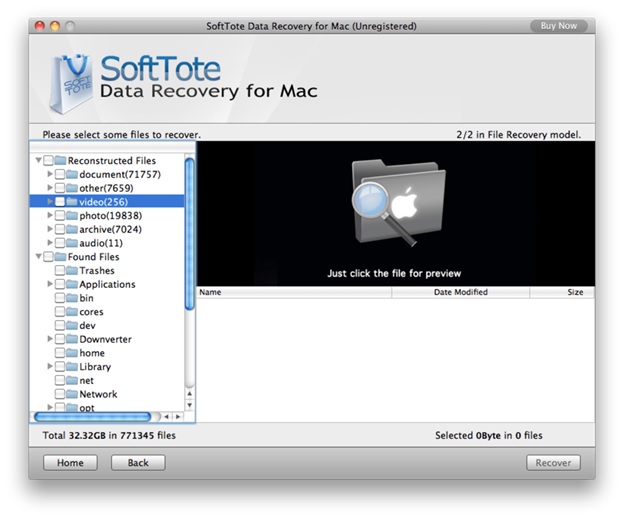The height and width of the screenshot is (519, 624).
Task: Click the Network folder icon
Action: [72, 394]
